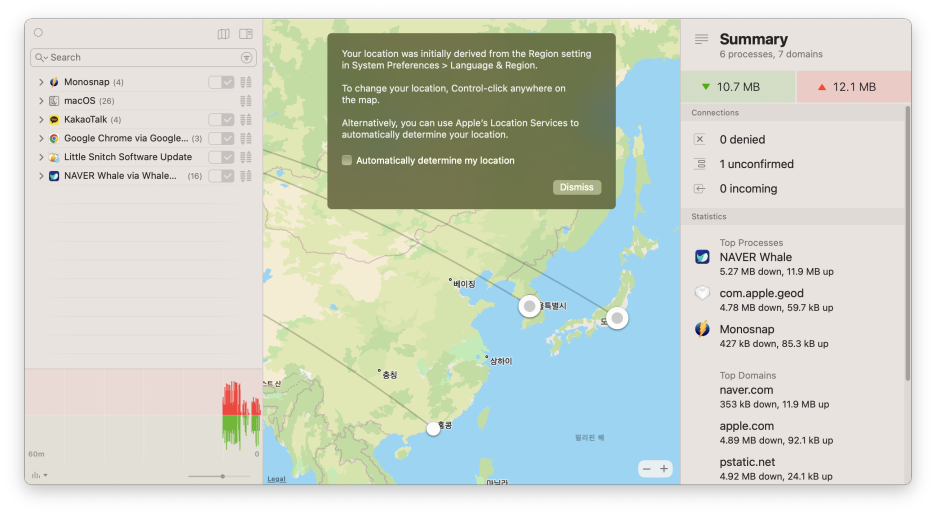The image size is (936, 515).
Task: Toggle the NAVER Whale rule switch
Action: point(221,176)
